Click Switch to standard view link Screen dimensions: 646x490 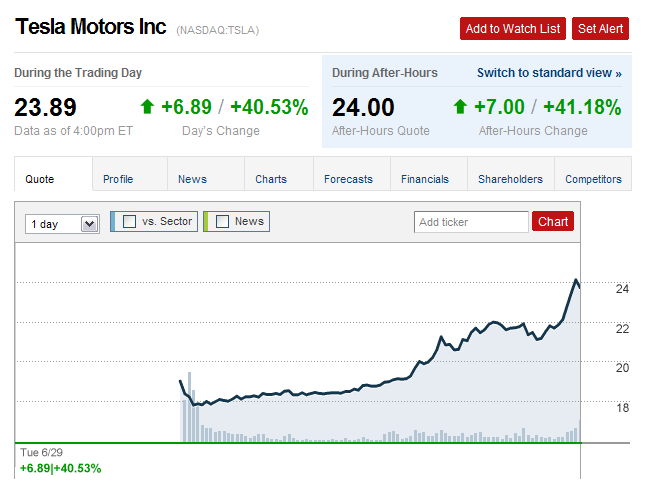[549, 73]
